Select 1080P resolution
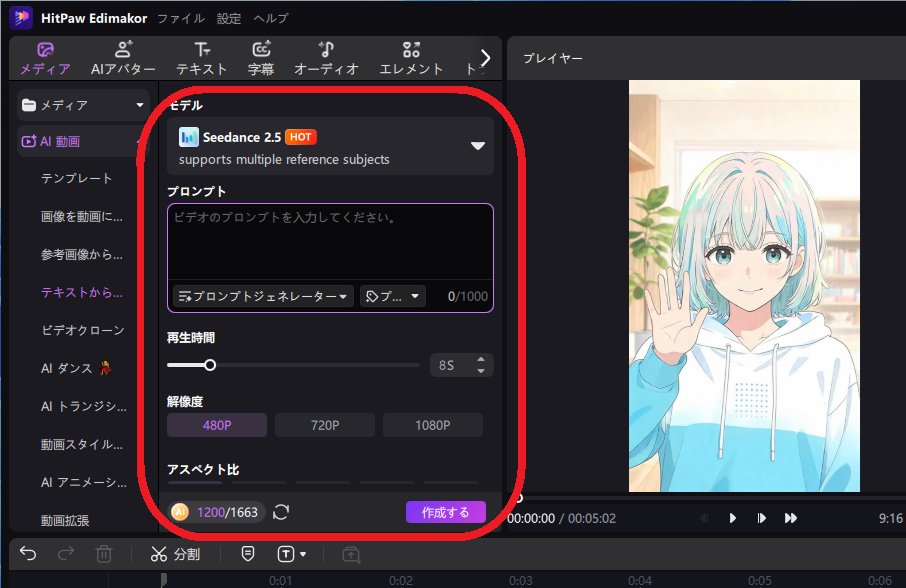906x588 pixels. 433,425
